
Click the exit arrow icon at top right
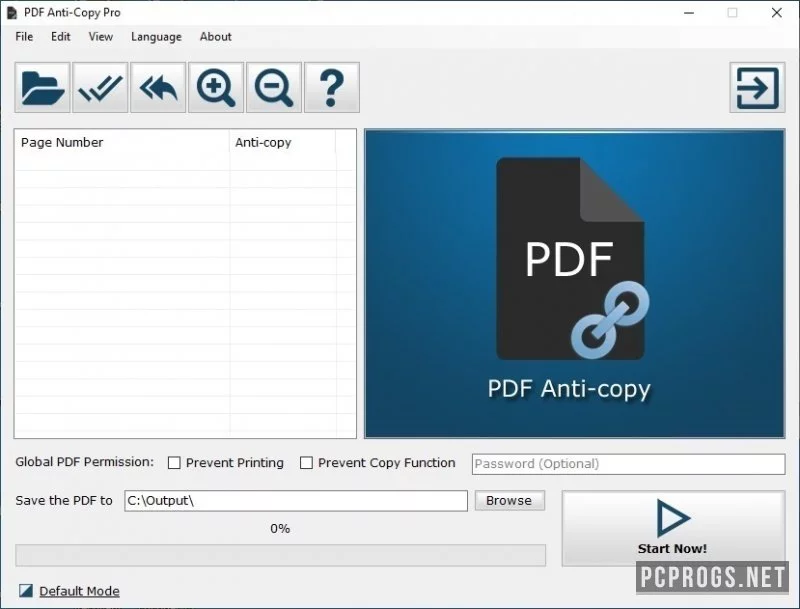pyautogui.click(x=757, y=88)
